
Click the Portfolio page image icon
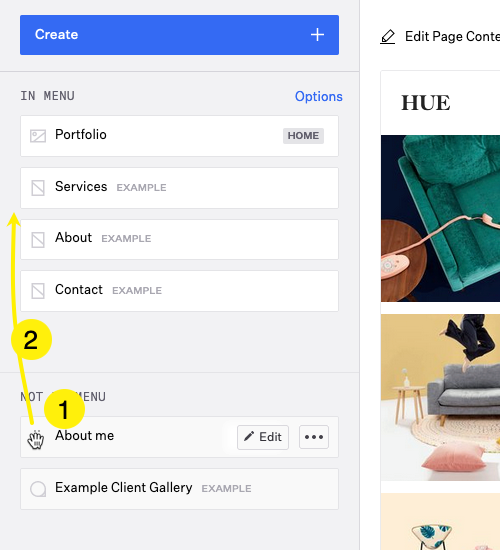coord(38,136)
